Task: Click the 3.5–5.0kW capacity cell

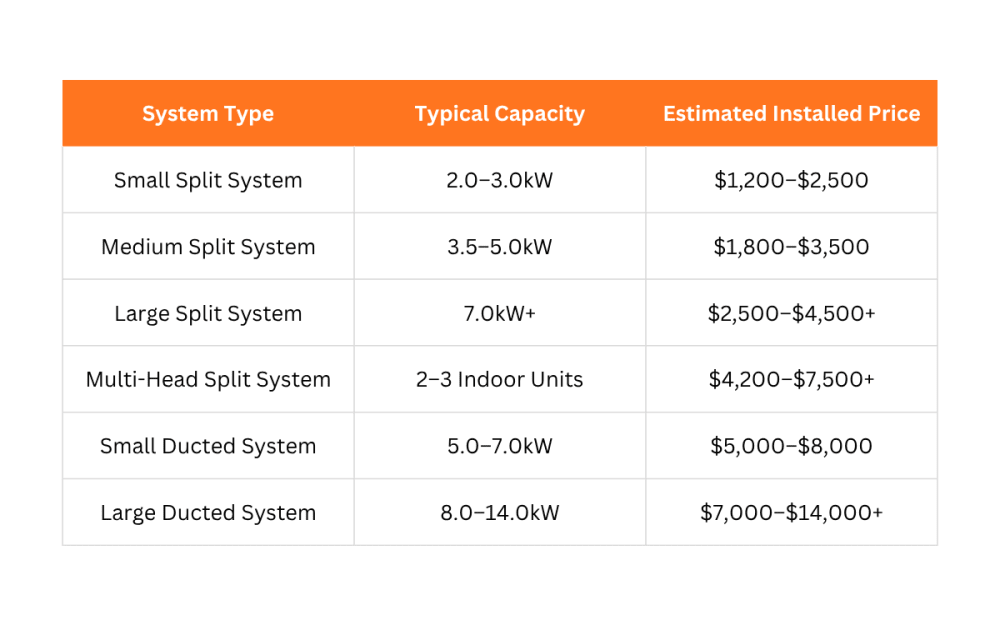Action: pos(499,246)
